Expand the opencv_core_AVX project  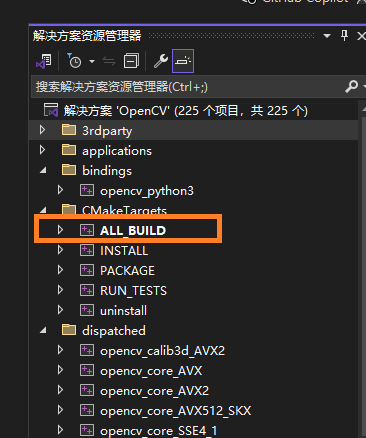click(x=60, y=370)
